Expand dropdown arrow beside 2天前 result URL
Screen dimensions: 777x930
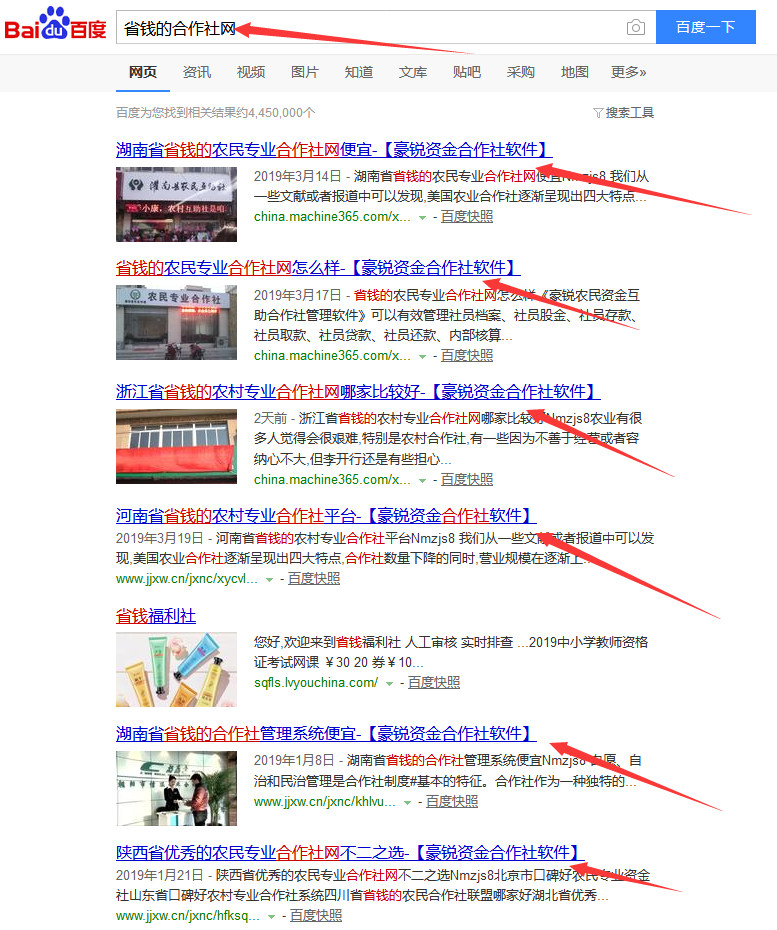[x=422, y=480]
